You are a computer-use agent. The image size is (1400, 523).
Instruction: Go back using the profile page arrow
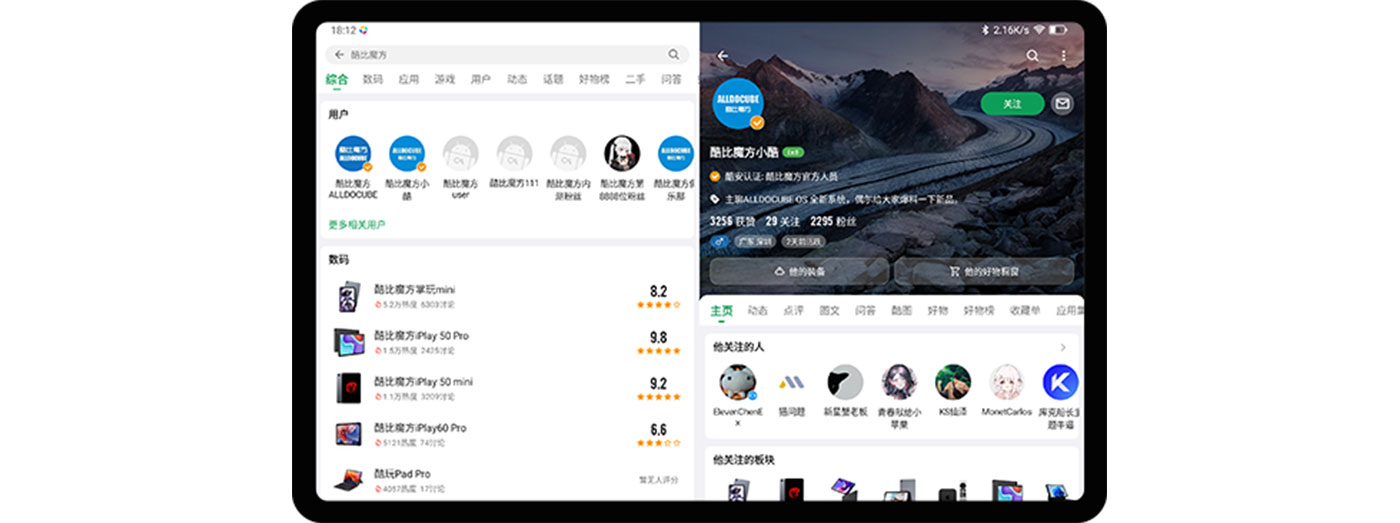(723, 56)
